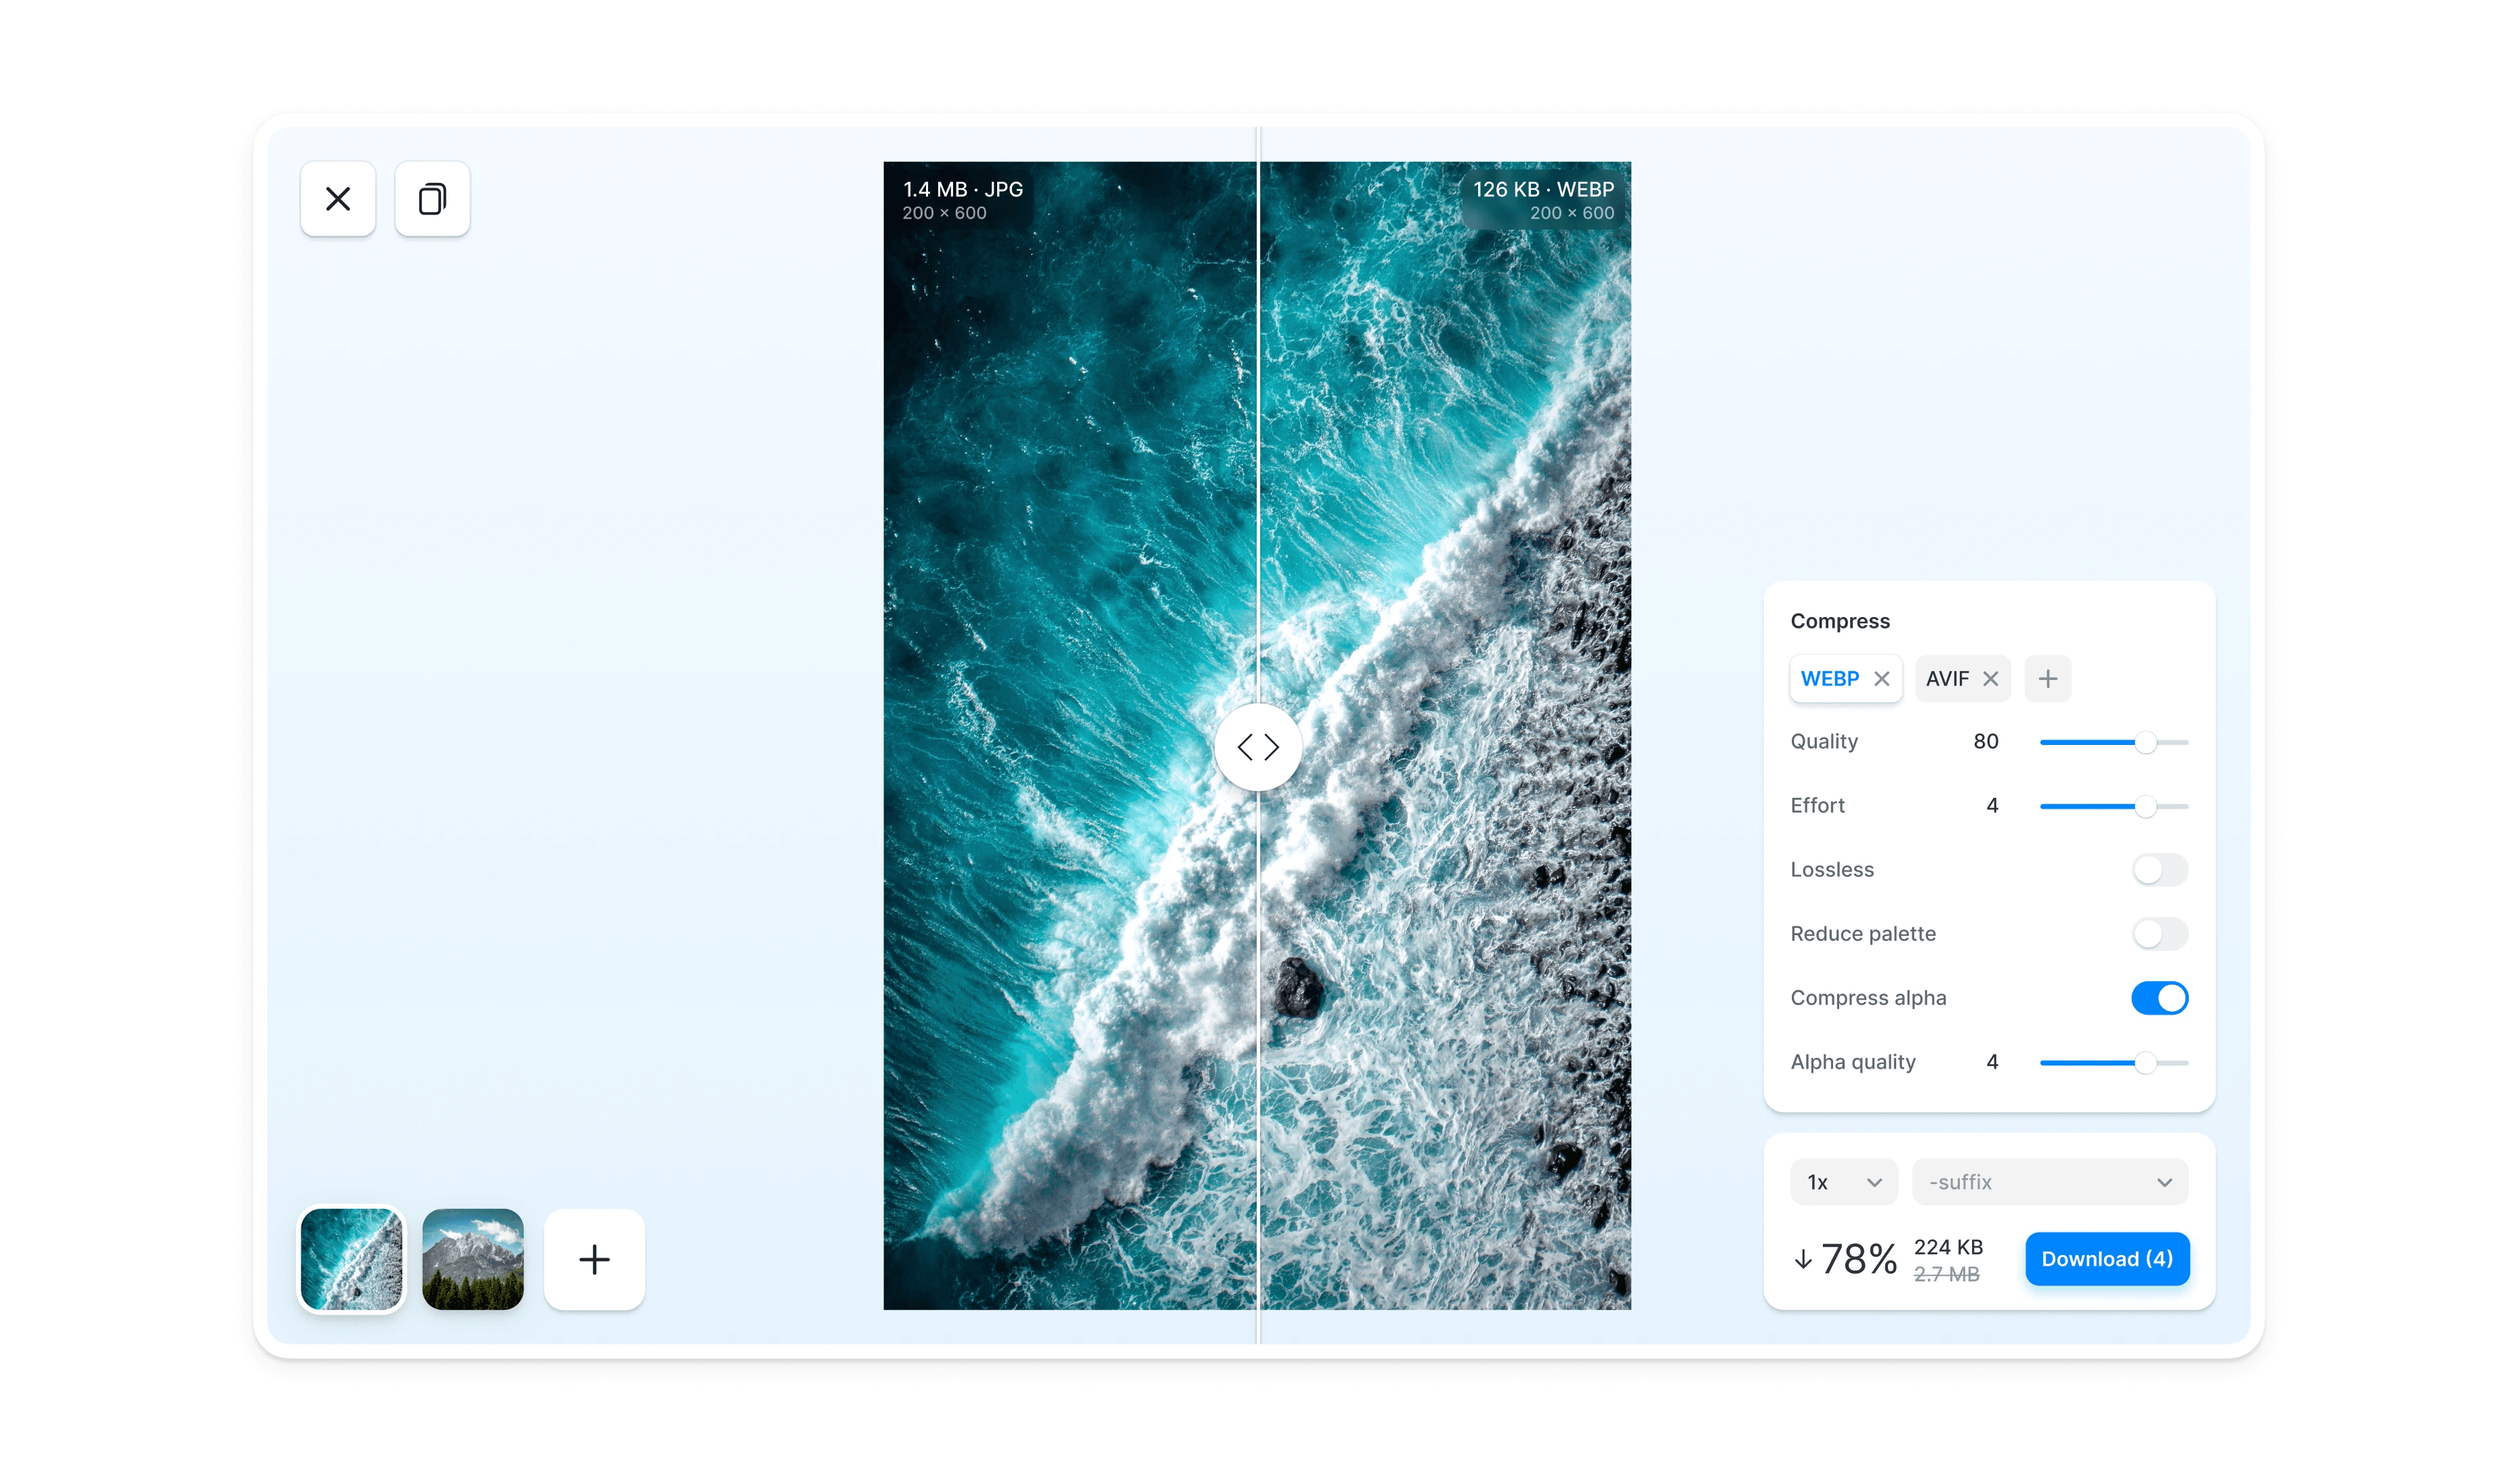Adjust the Quality slider
This screenshot has width=2520, height=1471.
[2145, 742]
